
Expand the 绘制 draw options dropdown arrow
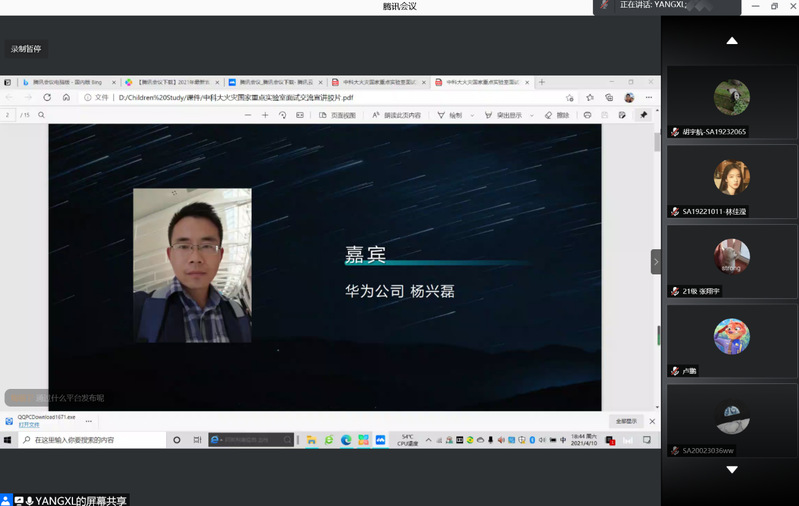(x=472, y=115)
